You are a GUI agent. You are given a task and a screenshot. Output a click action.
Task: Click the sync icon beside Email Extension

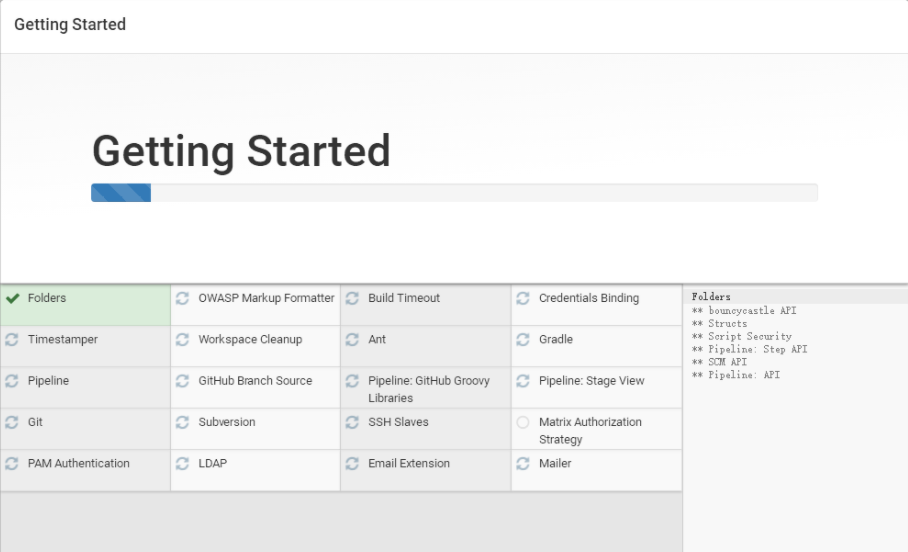coord(352,463)
